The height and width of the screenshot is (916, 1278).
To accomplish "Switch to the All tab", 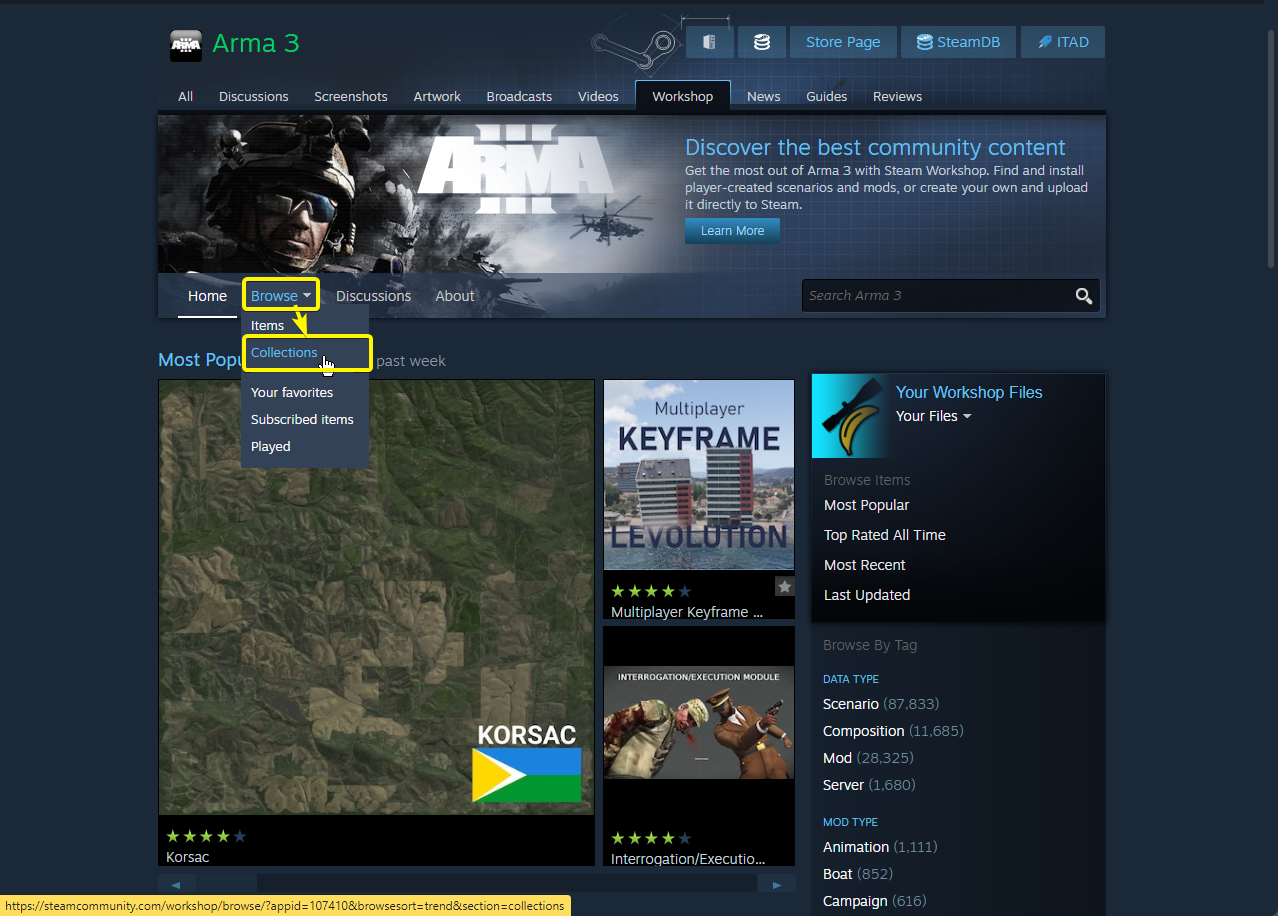I will (x=185, y=96).
